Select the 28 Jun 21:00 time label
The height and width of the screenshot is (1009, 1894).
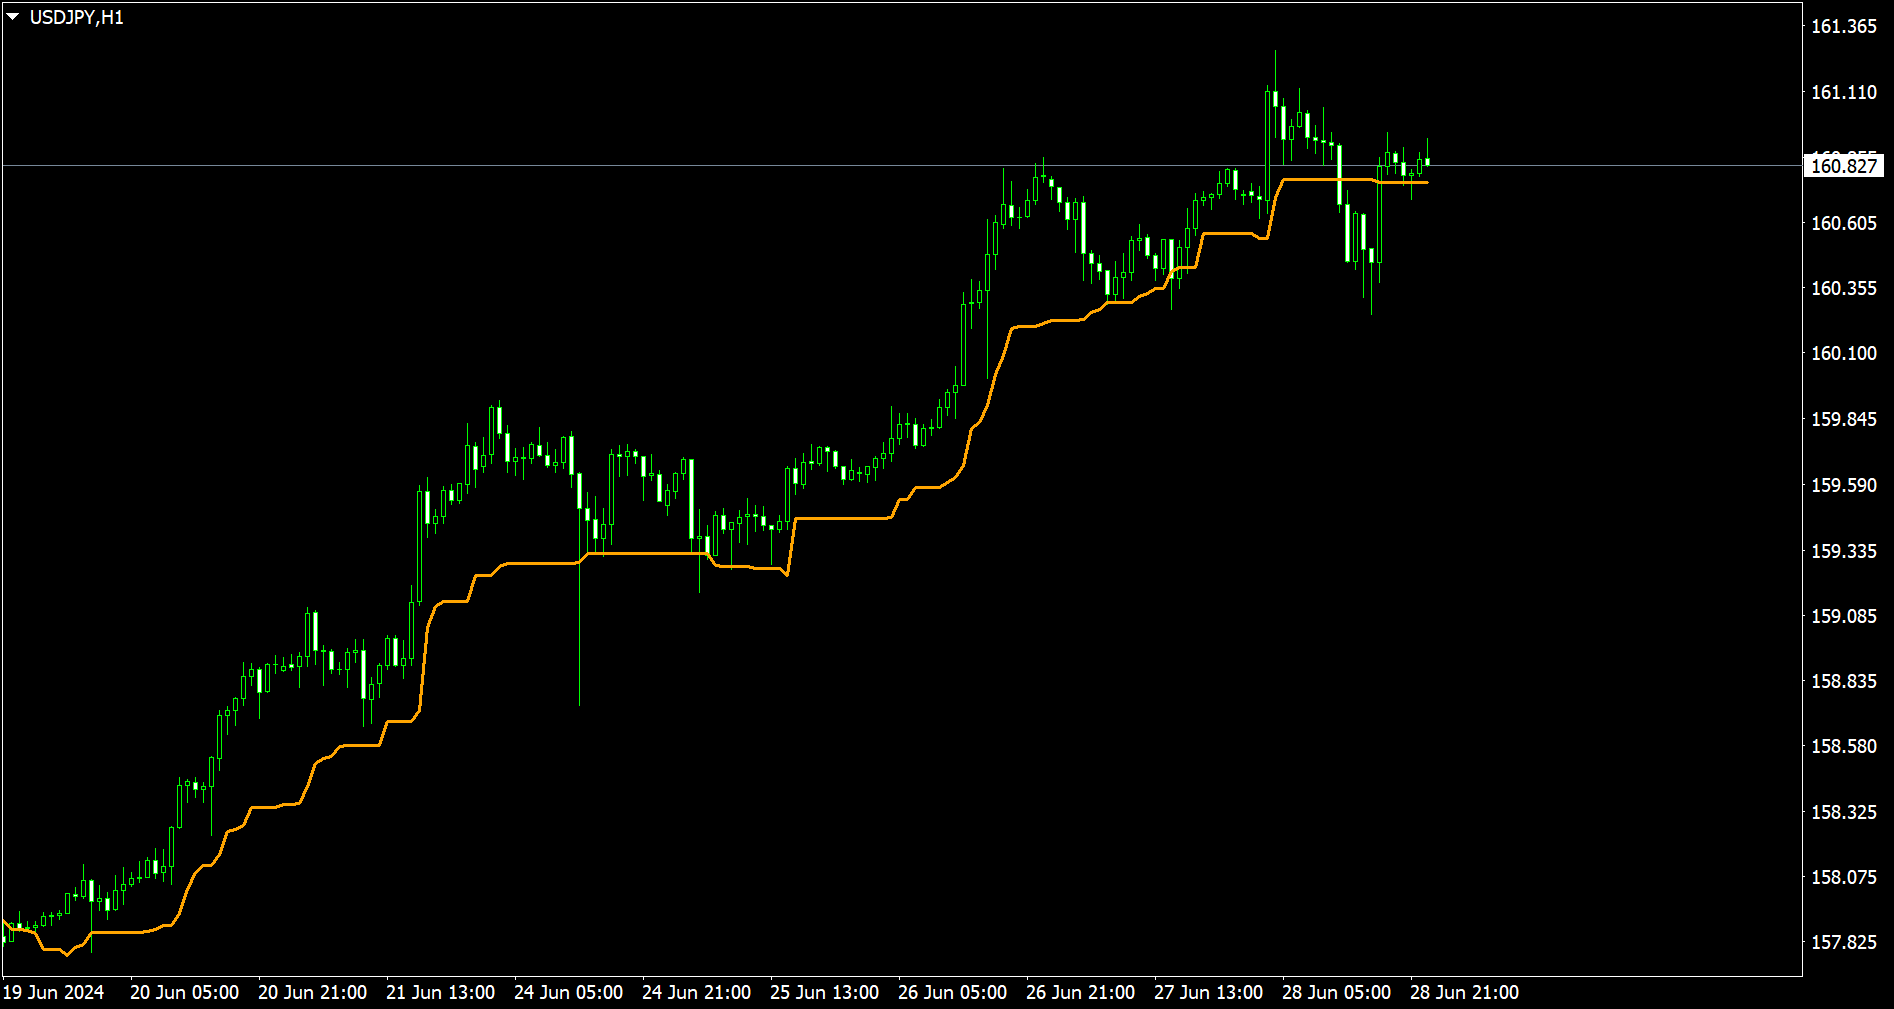1464,992
